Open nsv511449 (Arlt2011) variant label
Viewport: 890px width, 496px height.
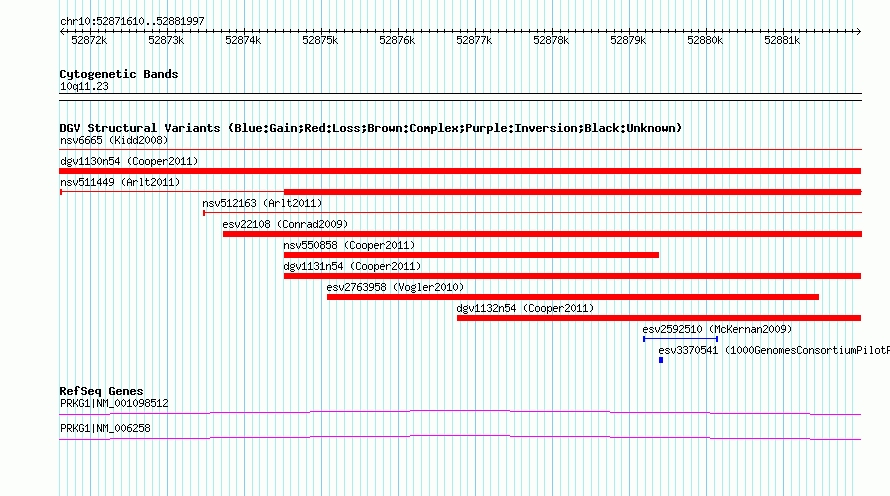click(120, 182)
